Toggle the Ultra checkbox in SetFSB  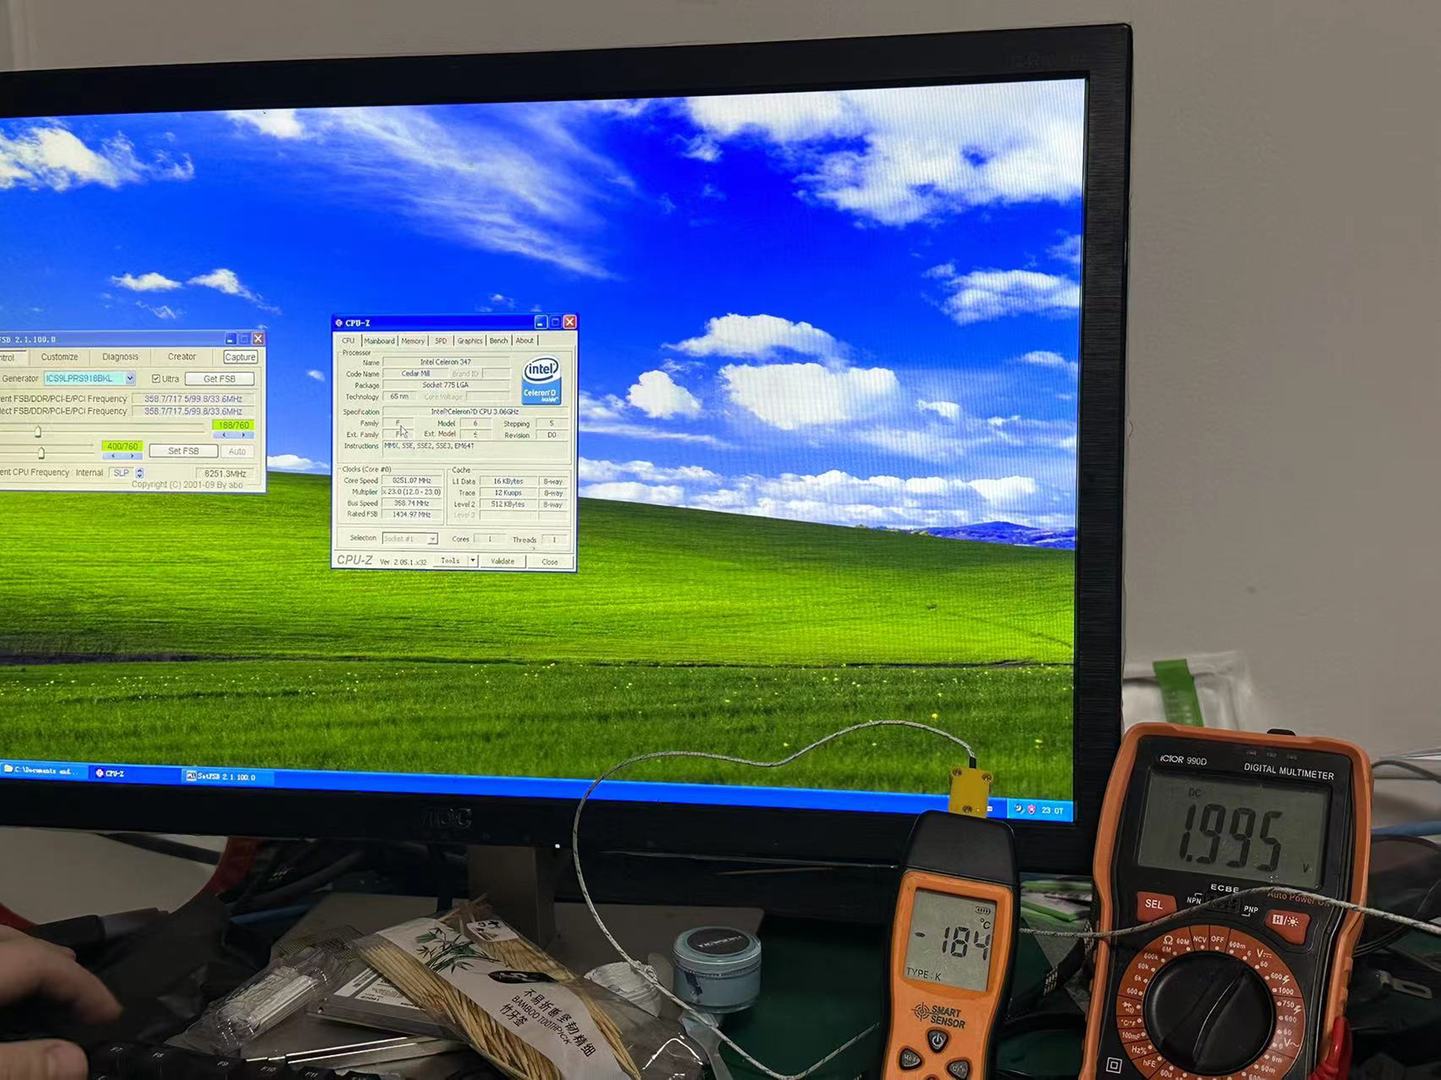click(156, 379)
